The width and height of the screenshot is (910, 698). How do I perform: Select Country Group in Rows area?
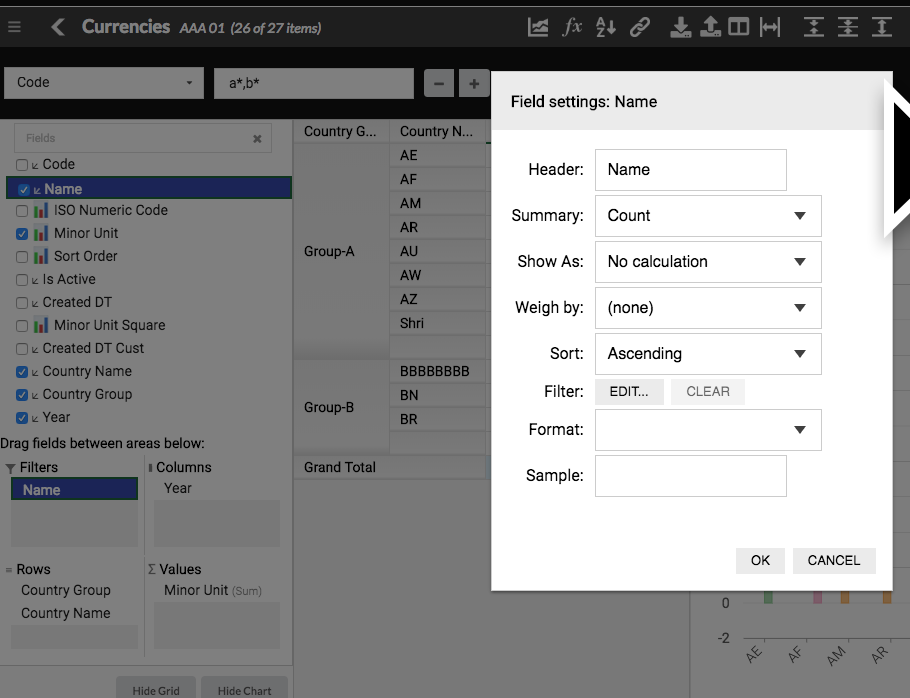click(x=66, y=590)
